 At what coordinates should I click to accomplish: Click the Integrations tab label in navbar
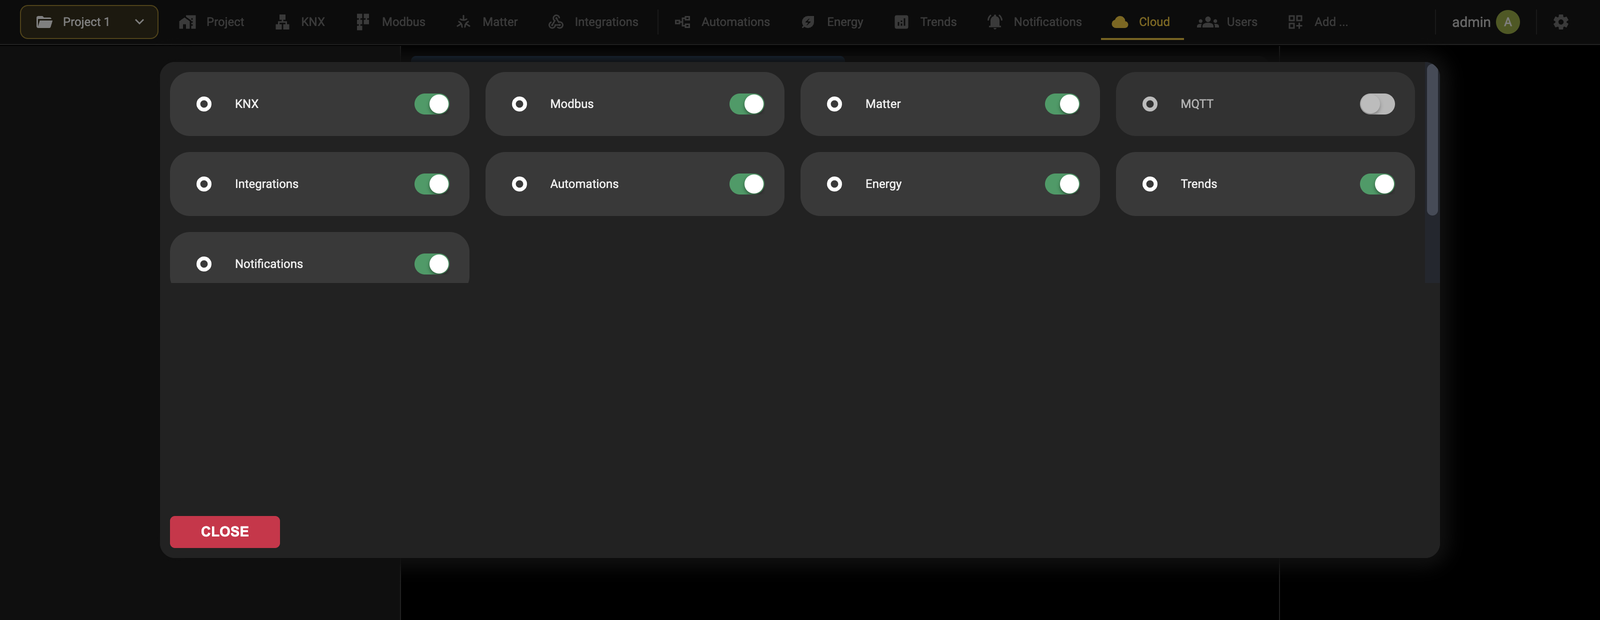click(606, 22)
